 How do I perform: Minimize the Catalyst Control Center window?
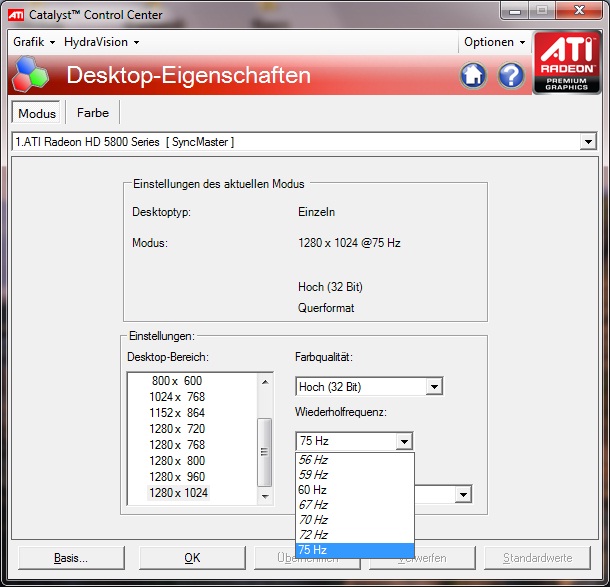pos(515,11)
